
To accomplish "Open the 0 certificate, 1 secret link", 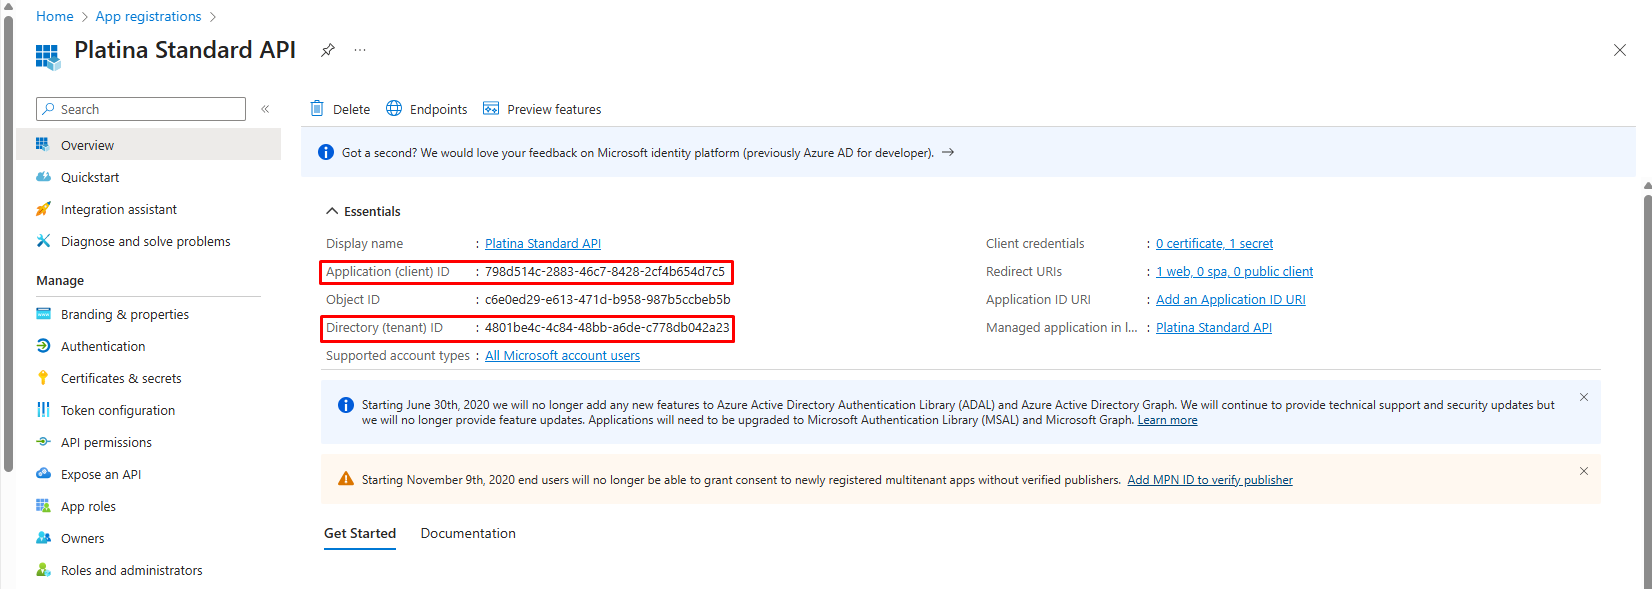I will [x=1214, y=243].
